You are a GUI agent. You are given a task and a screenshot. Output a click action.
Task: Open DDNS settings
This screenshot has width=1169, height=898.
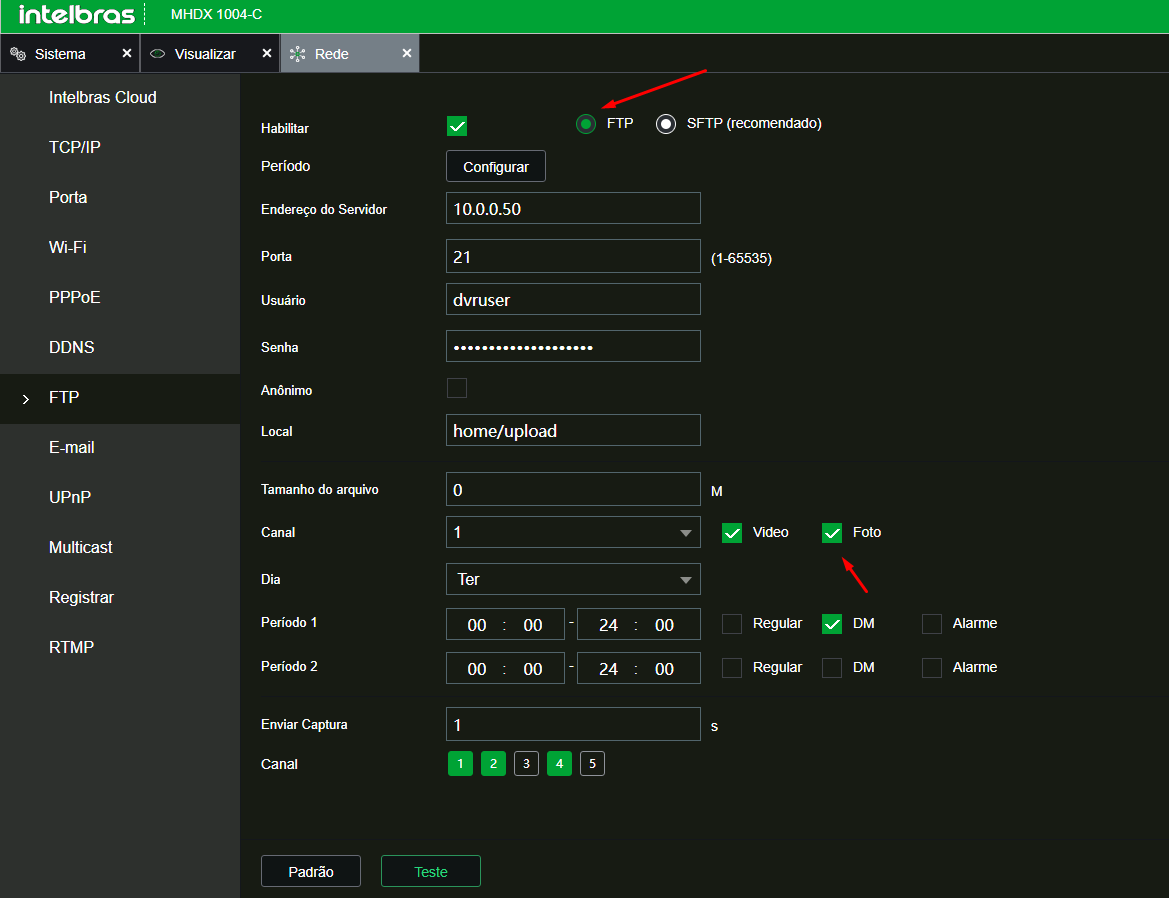coord(72,347)
